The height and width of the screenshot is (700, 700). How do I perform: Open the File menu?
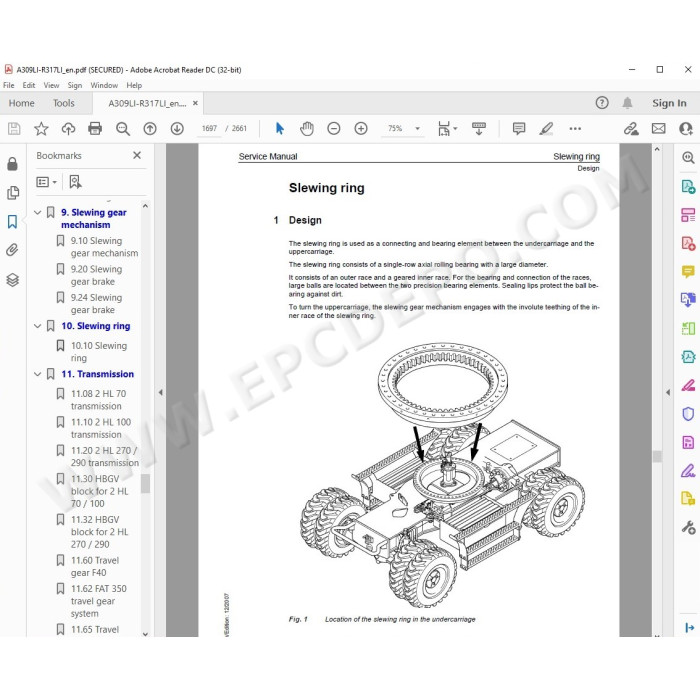click(x=8, y=85)
